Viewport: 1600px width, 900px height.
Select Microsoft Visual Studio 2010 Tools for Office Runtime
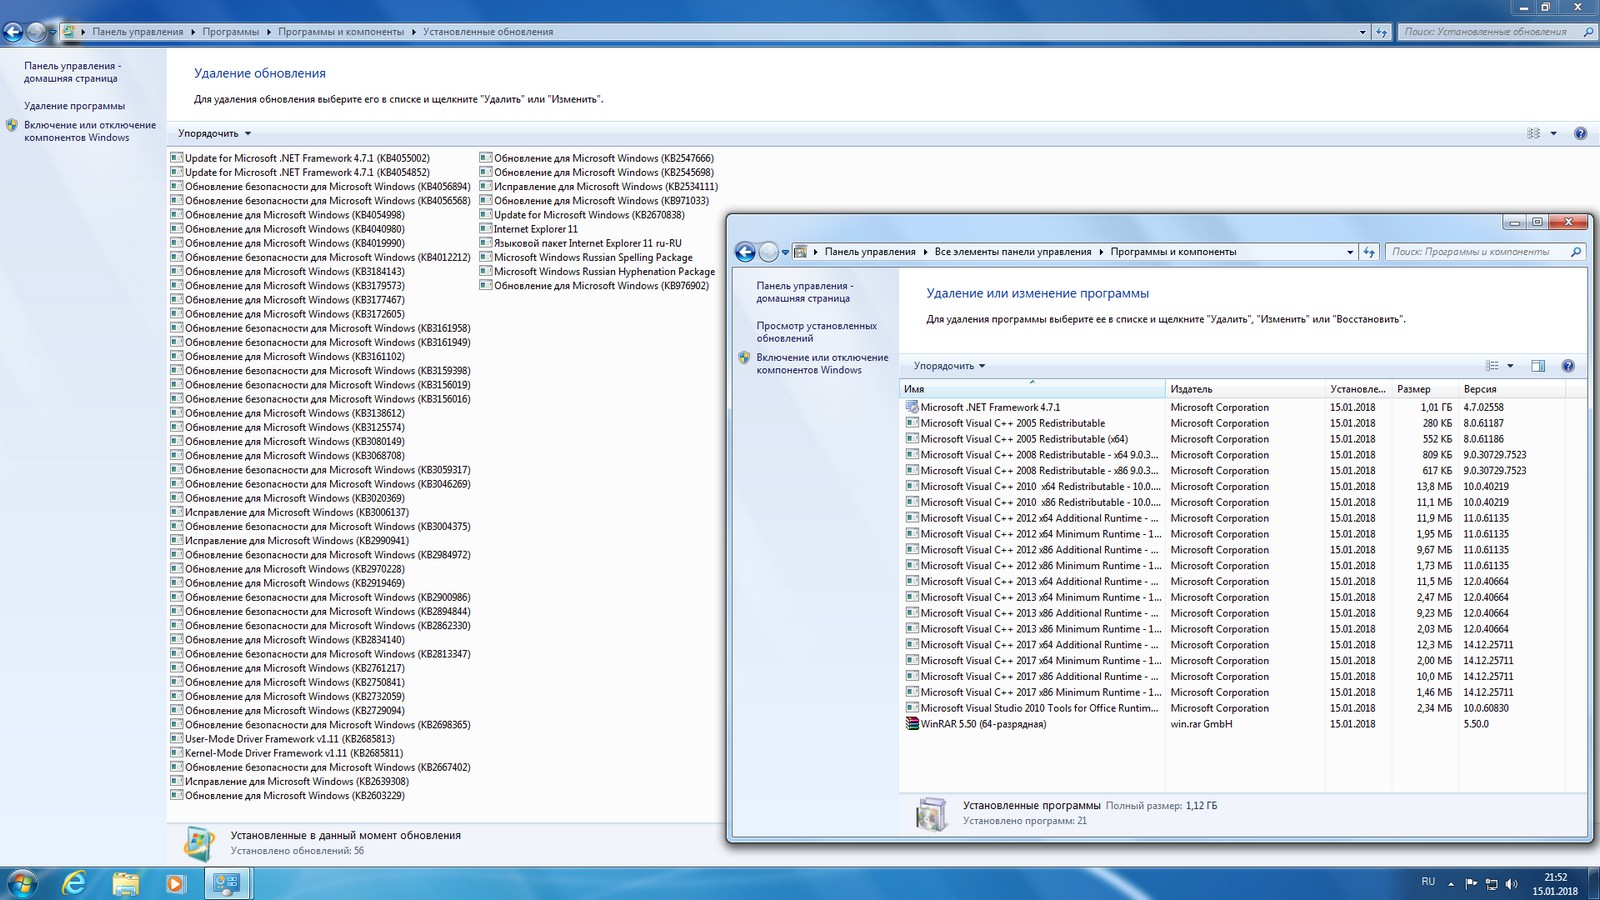pos(1244,708)
